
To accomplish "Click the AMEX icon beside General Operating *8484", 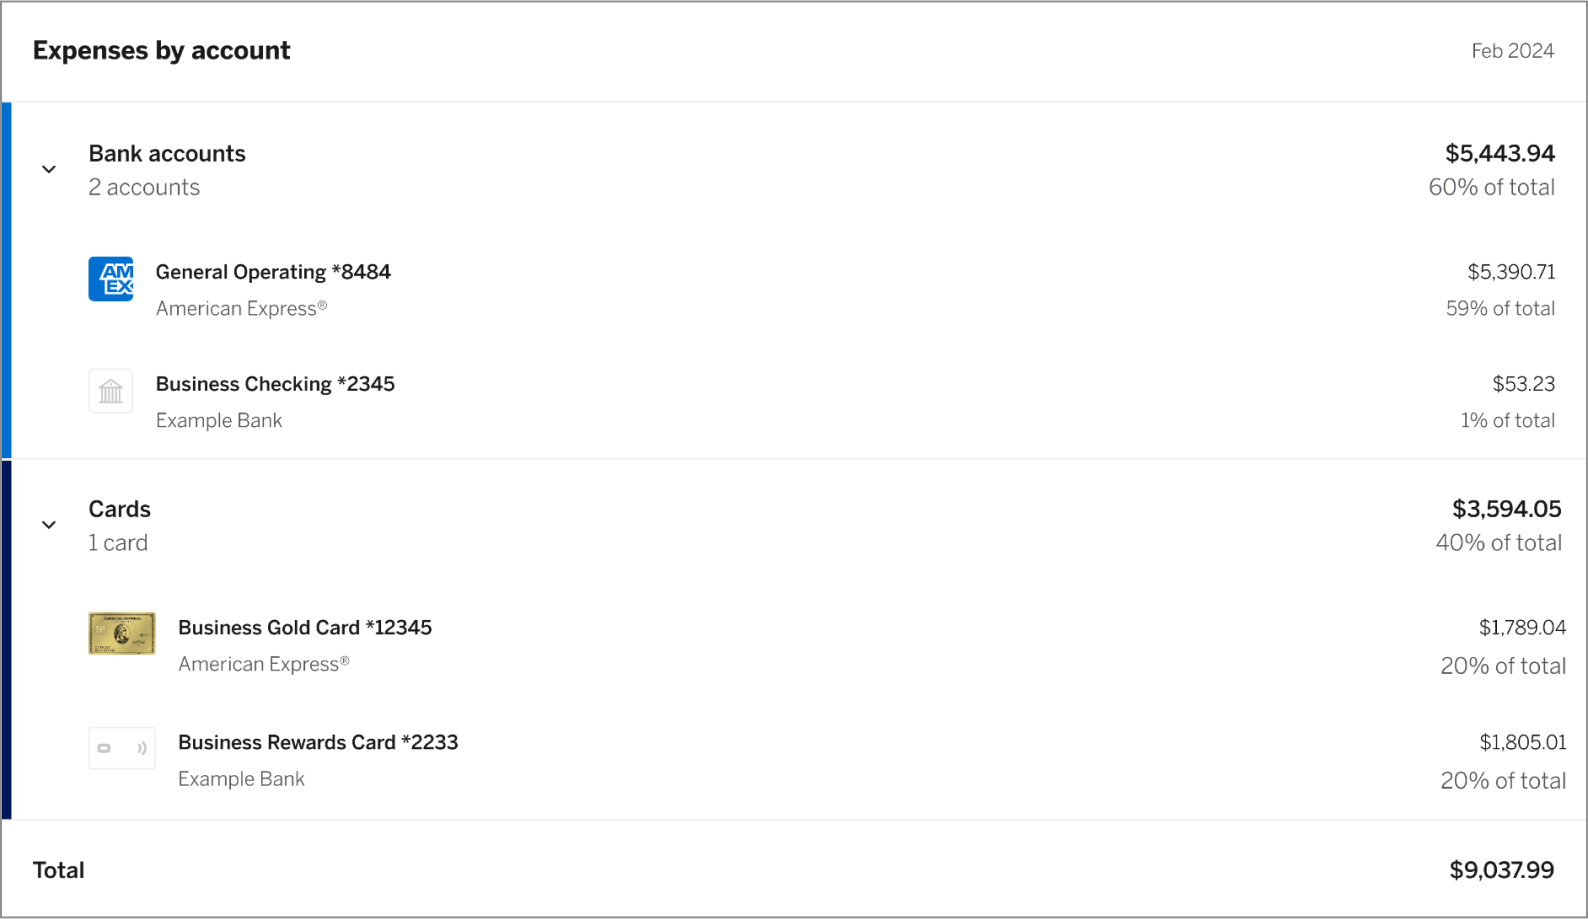I will tap(111, 279).
